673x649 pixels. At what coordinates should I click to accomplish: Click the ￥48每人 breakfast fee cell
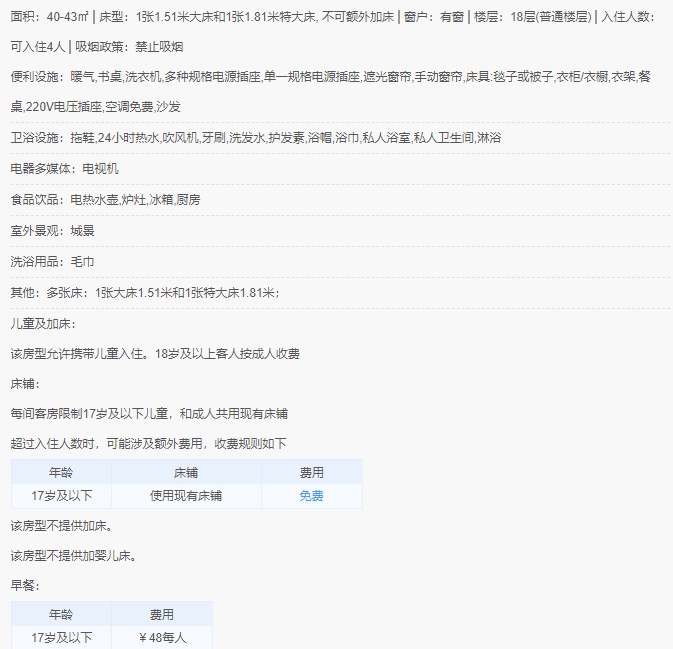[x=162, y=638]
